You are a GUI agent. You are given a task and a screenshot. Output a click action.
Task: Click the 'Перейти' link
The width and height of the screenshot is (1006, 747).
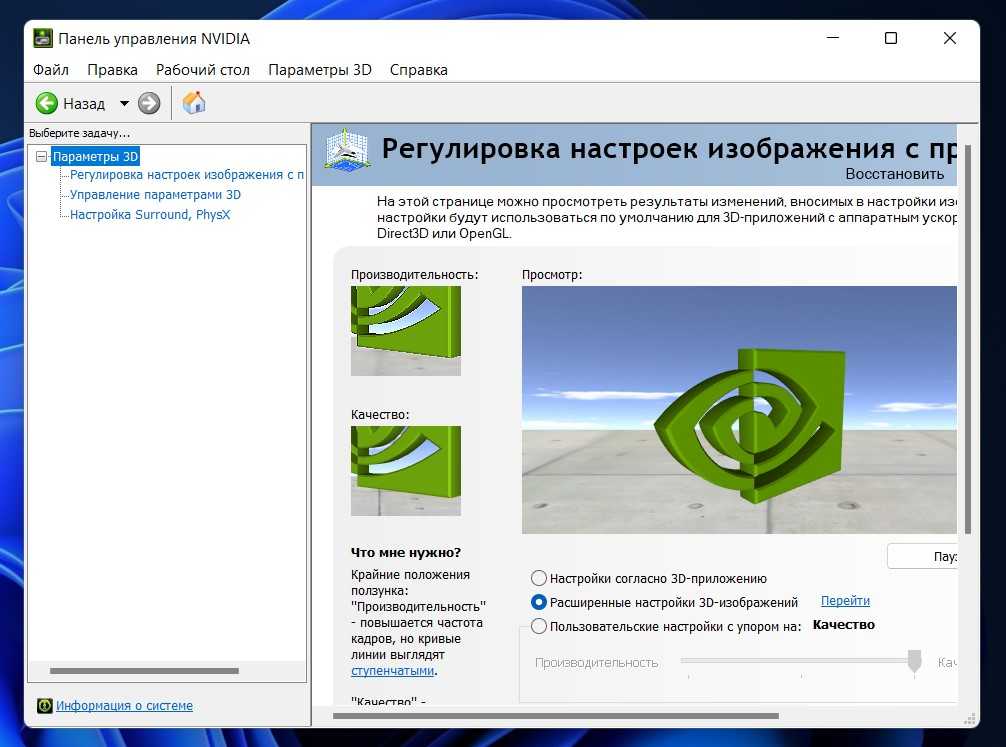(845, 601)
